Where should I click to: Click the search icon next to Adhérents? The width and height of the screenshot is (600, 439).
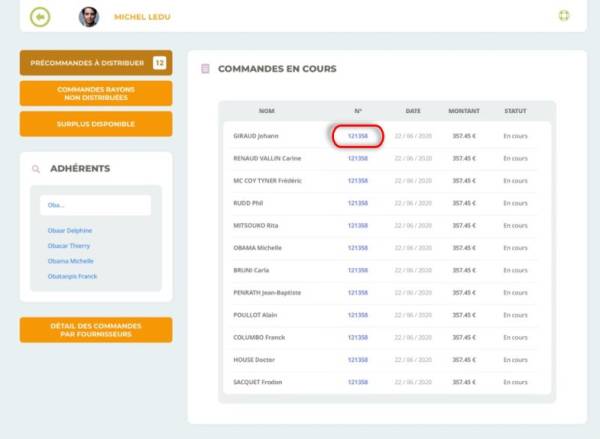coord(36,169)
